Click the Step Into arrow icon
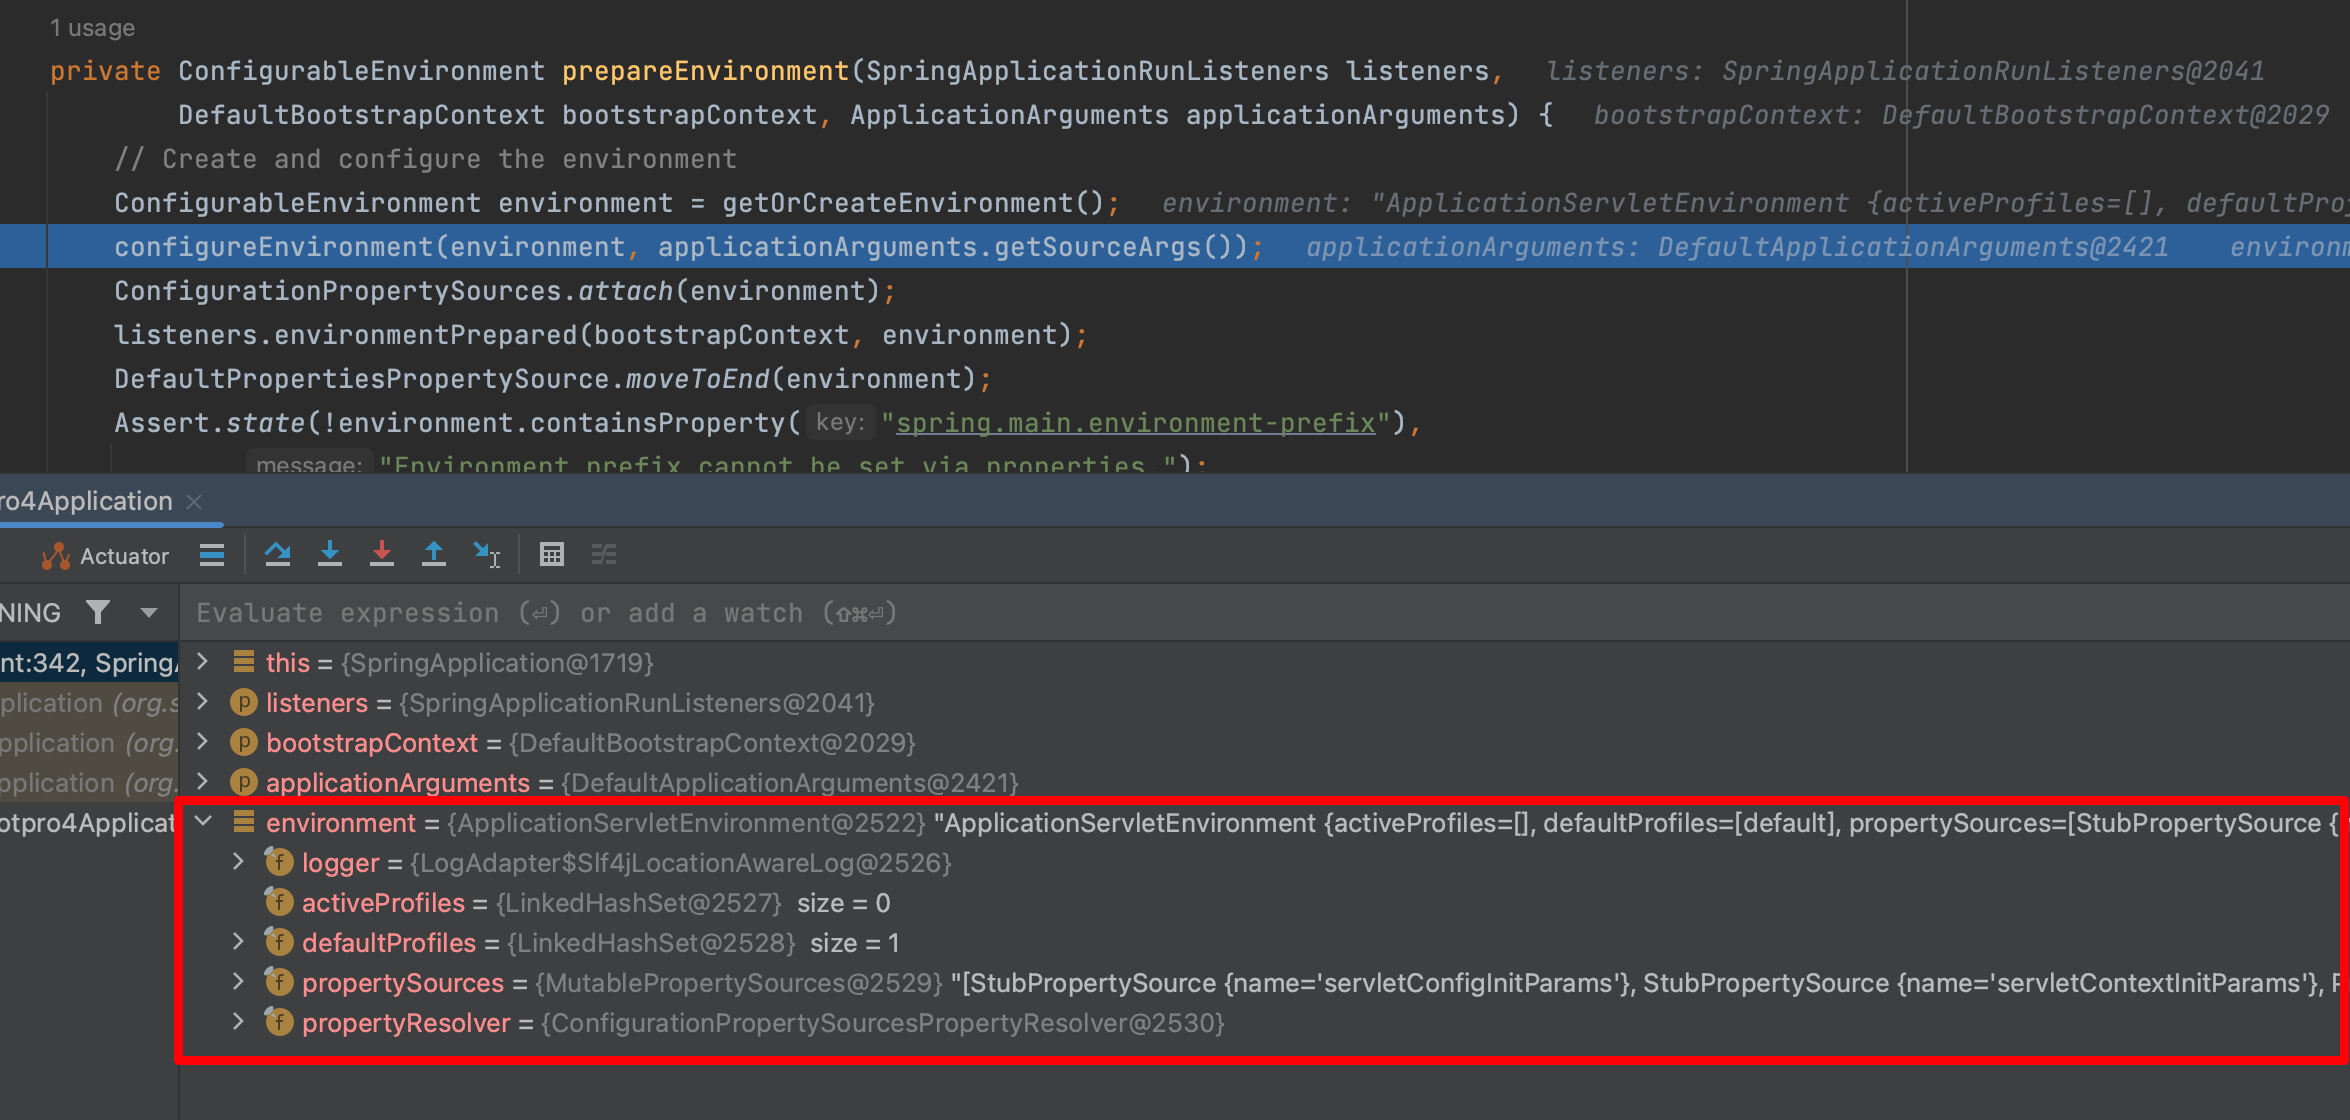2350x1120 pixels. pos(329,554)
